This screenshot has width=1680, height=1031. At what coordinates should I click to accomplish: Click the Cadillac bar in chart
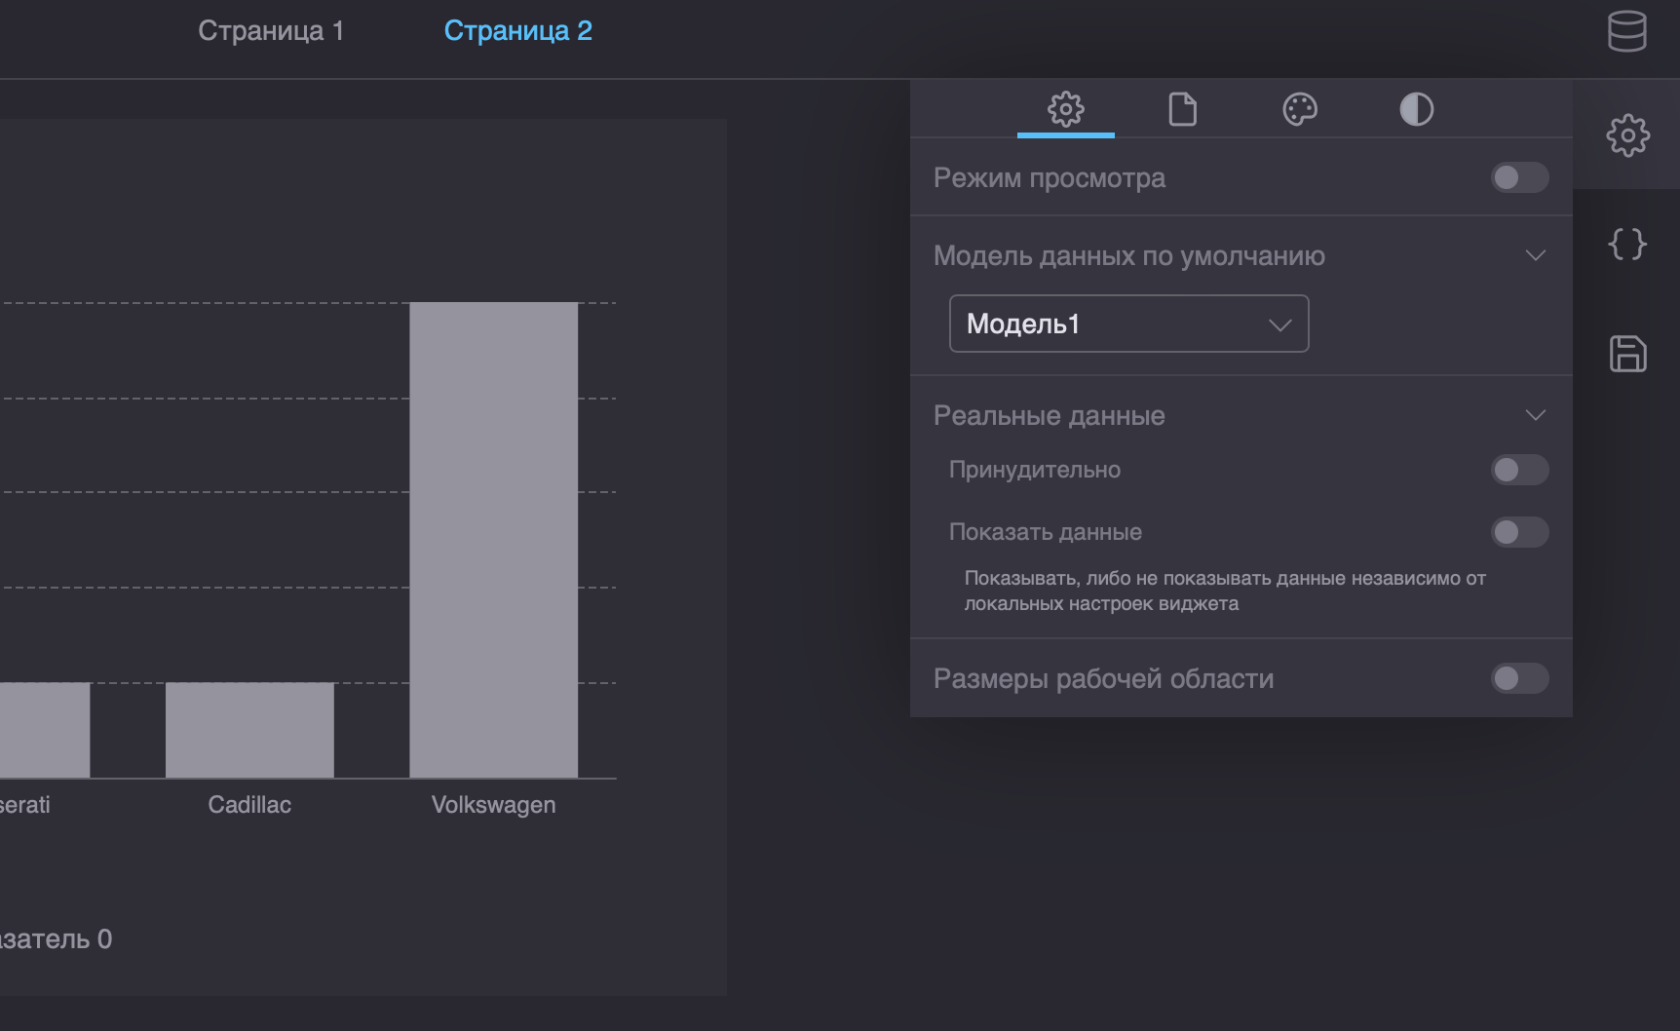click(249, 730)
